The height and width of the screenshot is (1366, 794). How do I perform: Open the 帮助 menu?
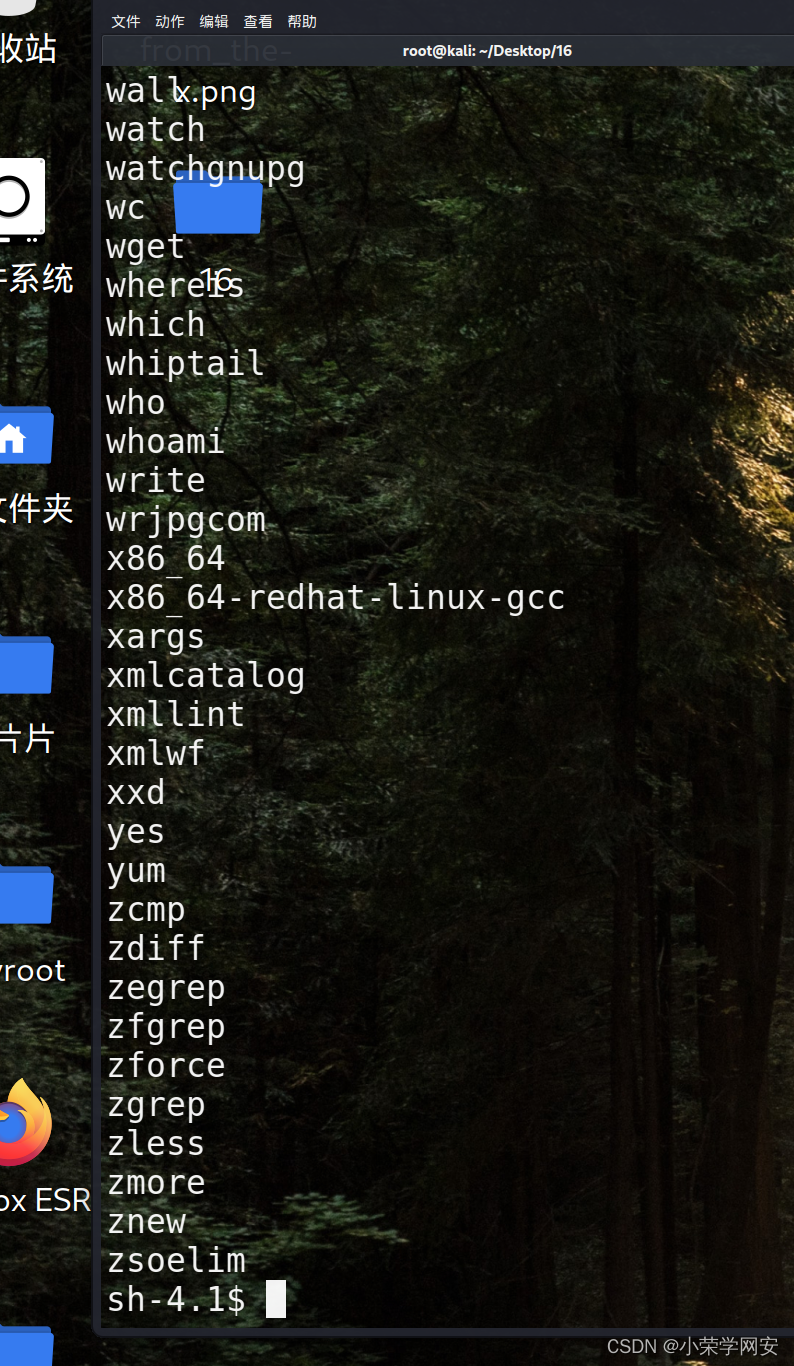tap(302, 21)
